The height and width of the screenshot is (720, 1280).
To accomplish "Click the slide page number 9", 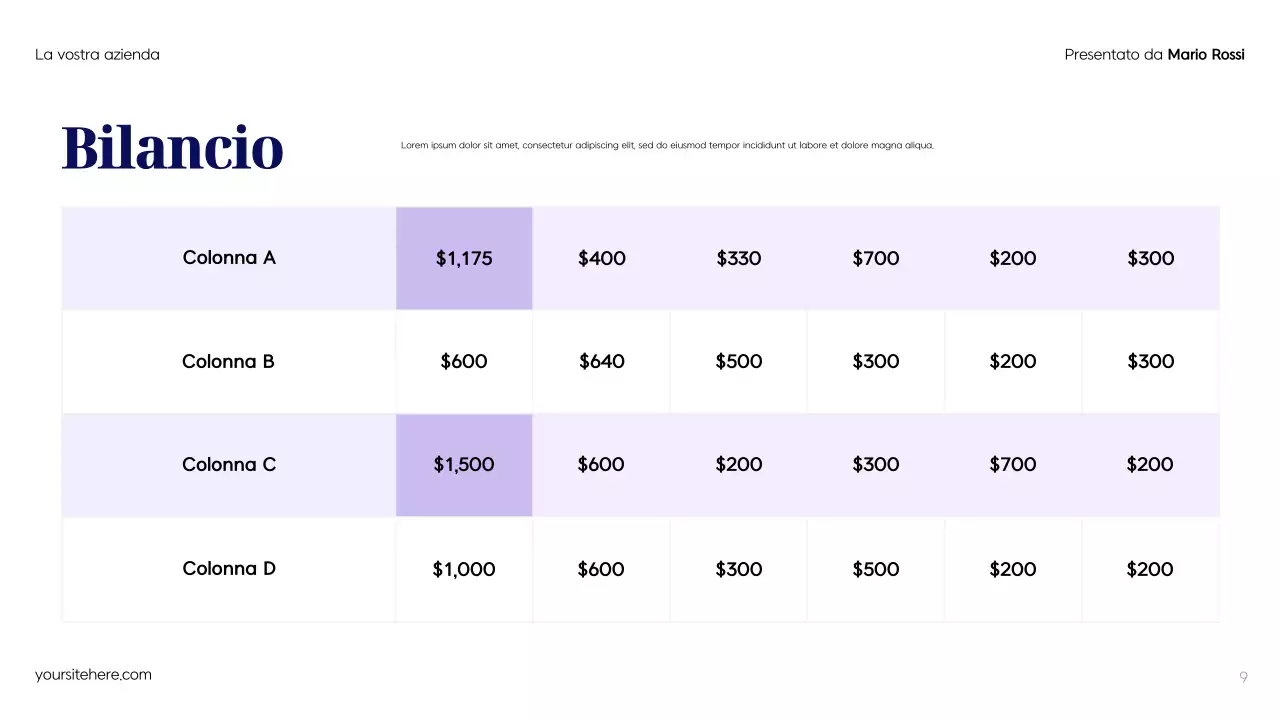I will 1243,677.
